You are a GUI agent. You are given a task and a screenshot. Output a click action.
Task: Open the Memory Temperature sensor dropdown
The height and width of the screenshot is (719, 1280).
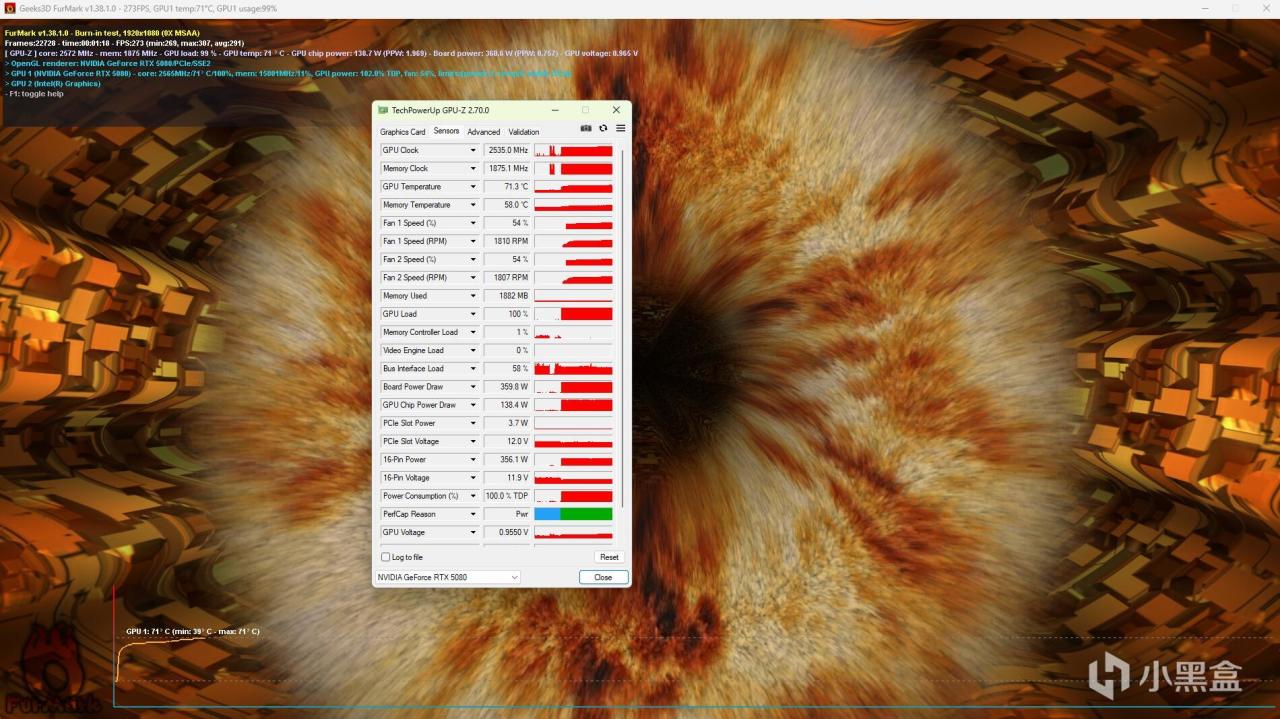[473, 205]
